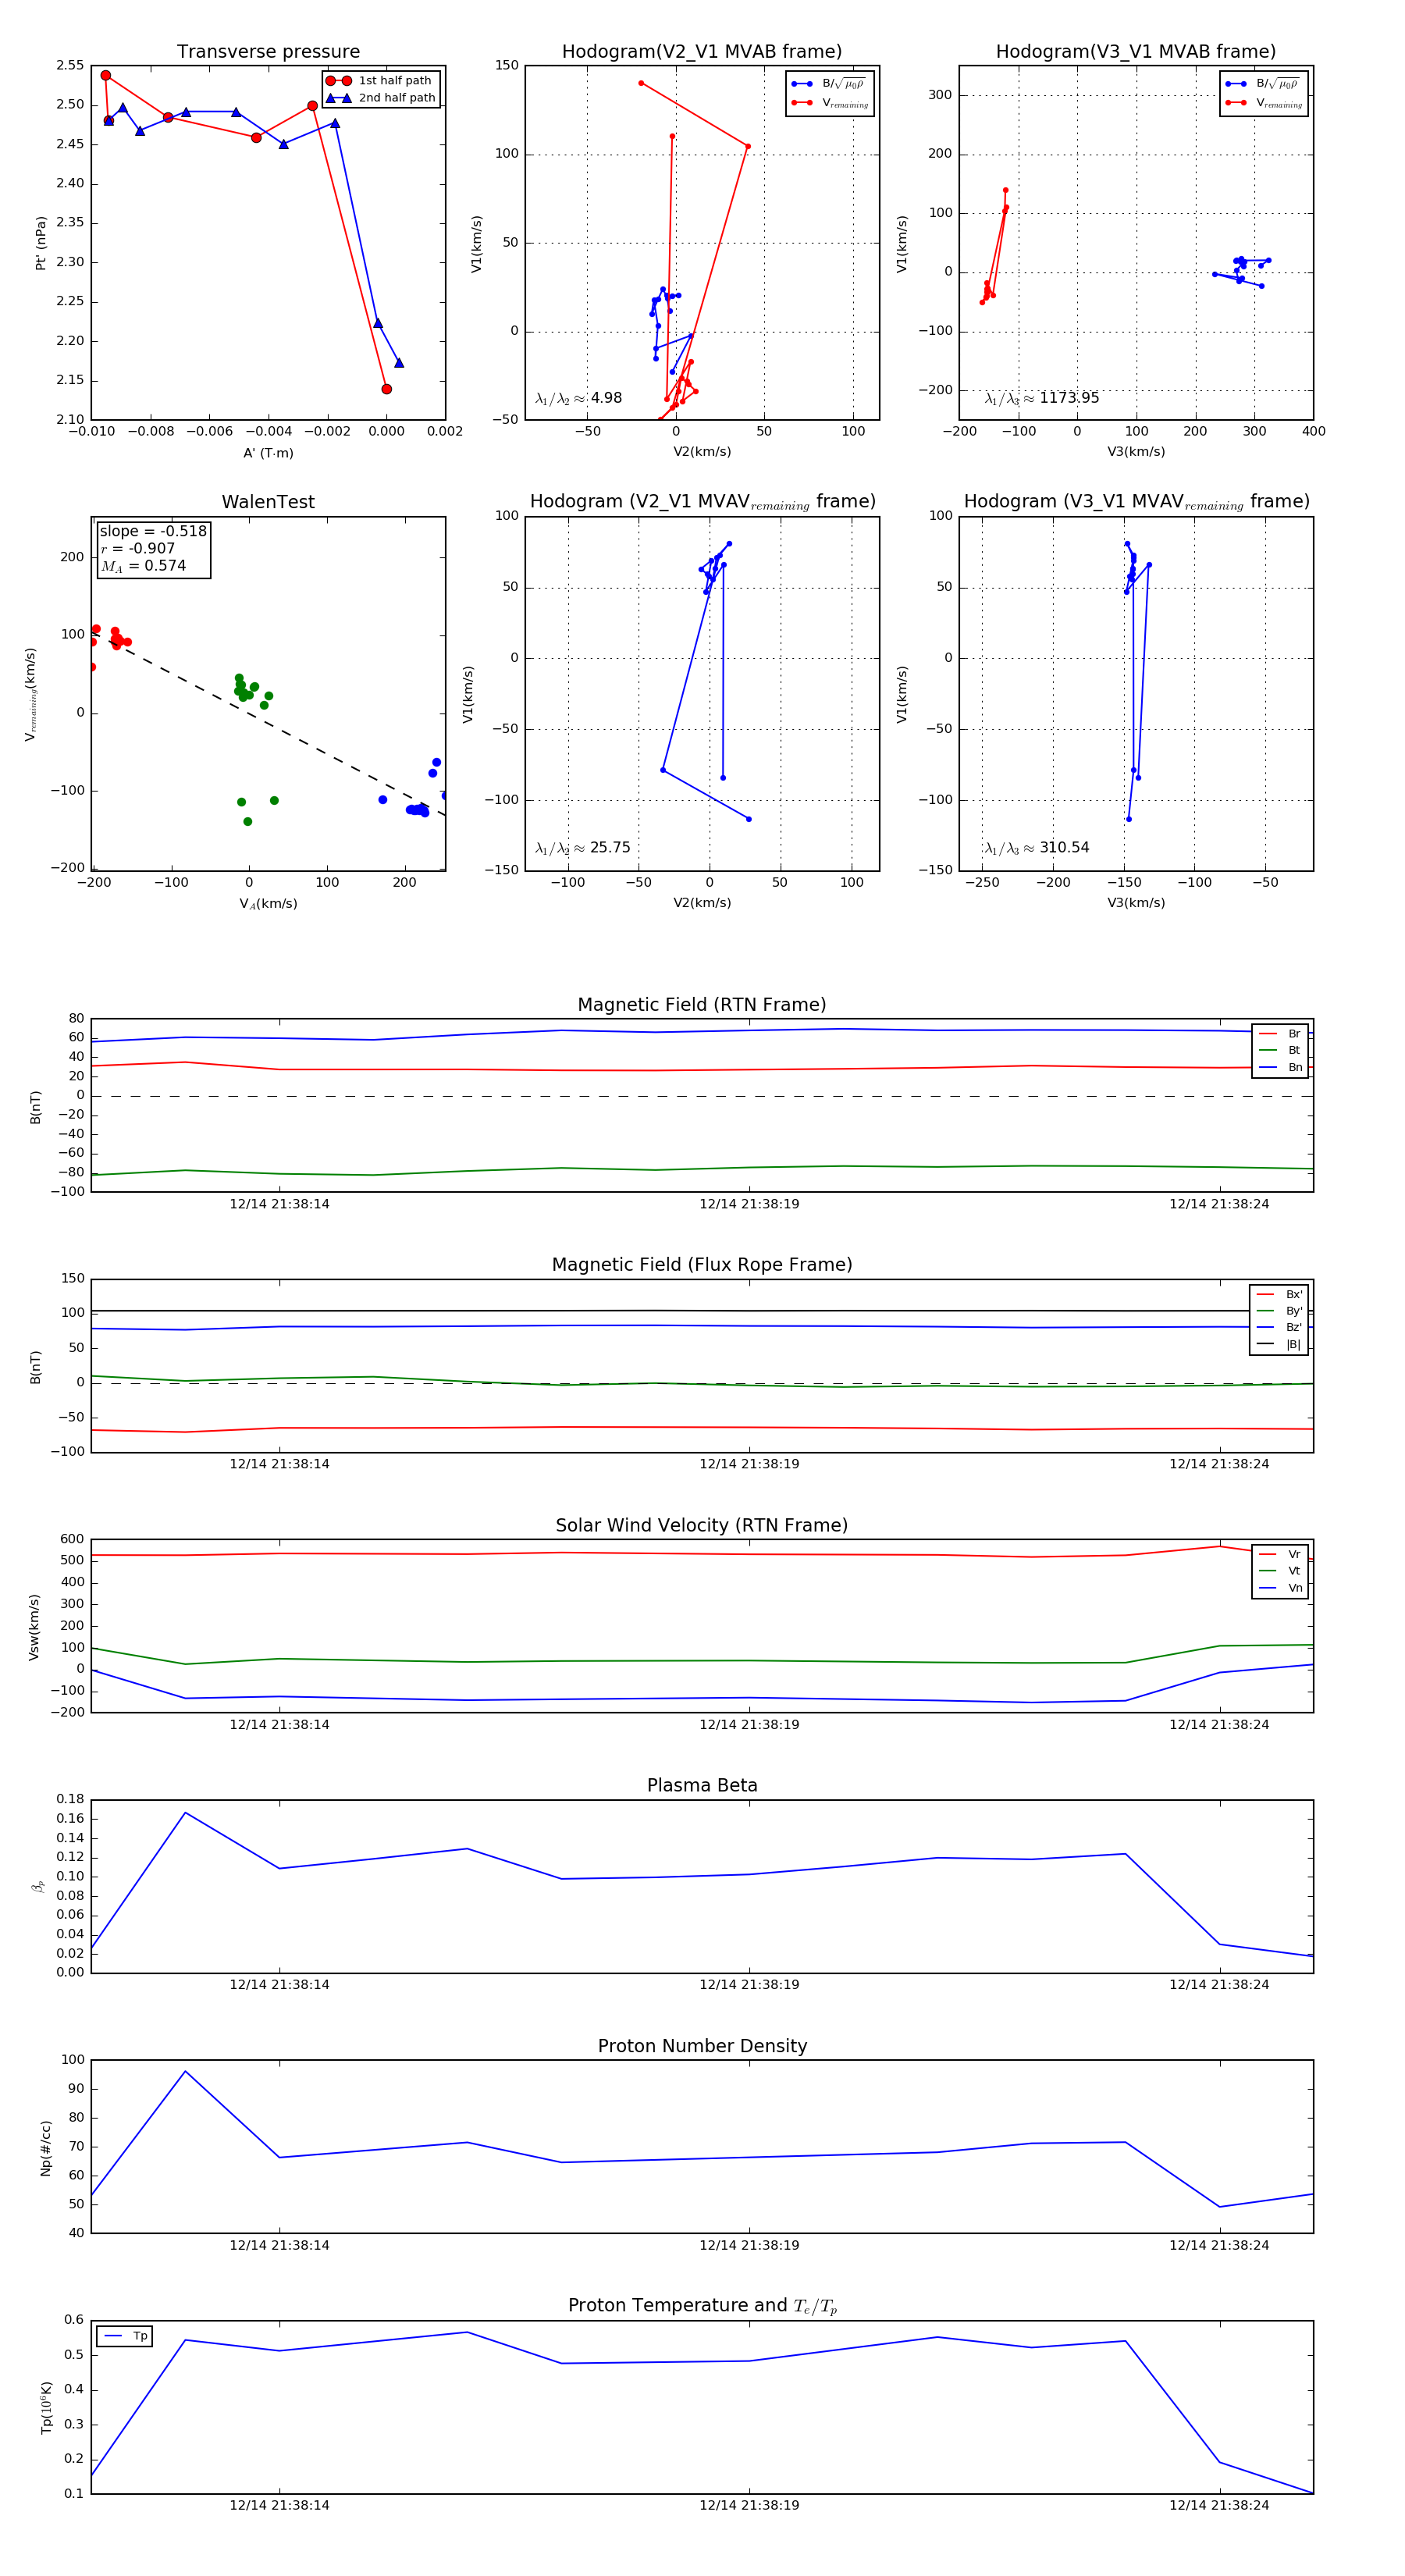This screenshot has height=2576, width=1405.
Task: Click the |B| legend entry
Action: (1279, 1344)
